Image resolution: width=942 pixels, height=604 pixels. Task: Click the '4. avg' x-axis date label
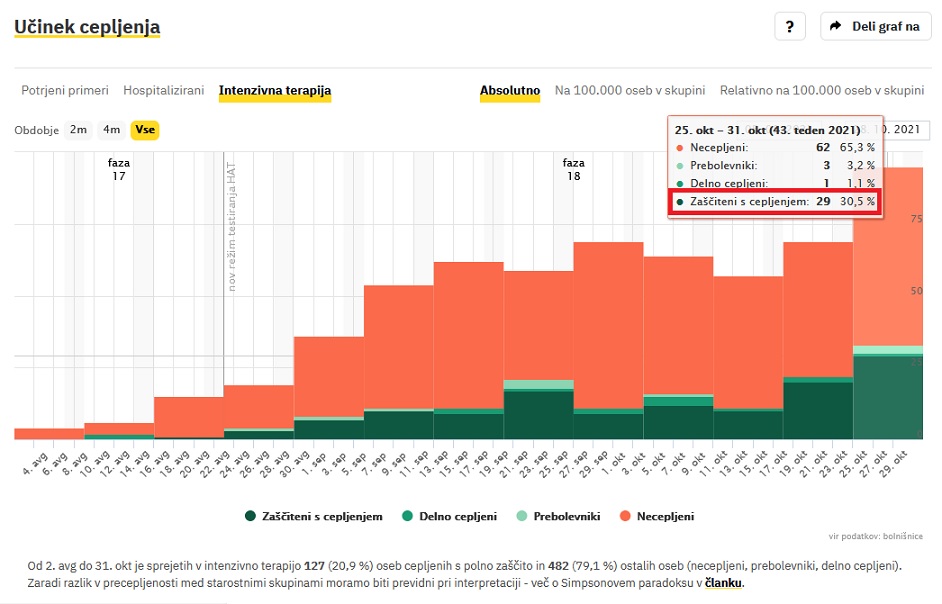[35, 463]
